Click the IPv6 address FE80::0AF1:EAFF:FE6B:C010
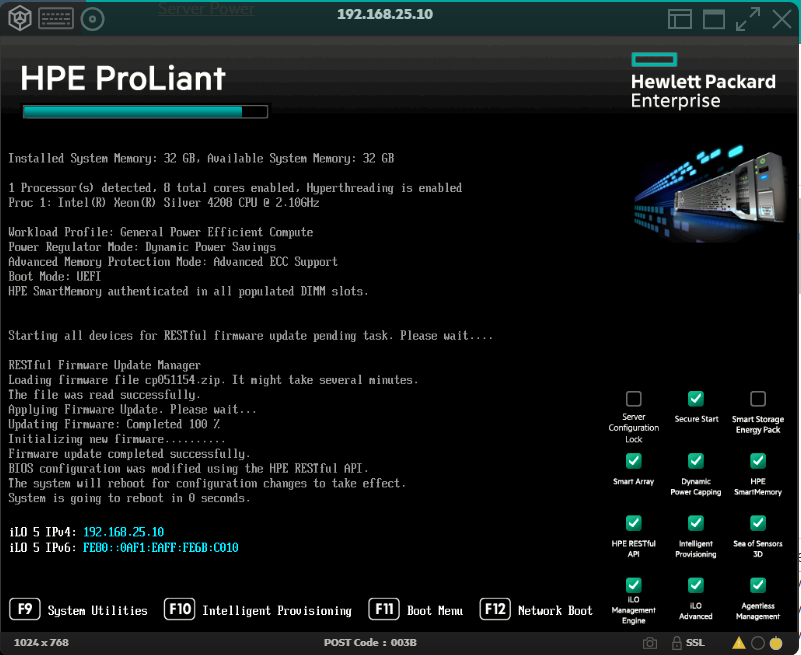Image resolution: width=801 pixels, height=655 pixels. pyautogui.click(x=161, y=548)
